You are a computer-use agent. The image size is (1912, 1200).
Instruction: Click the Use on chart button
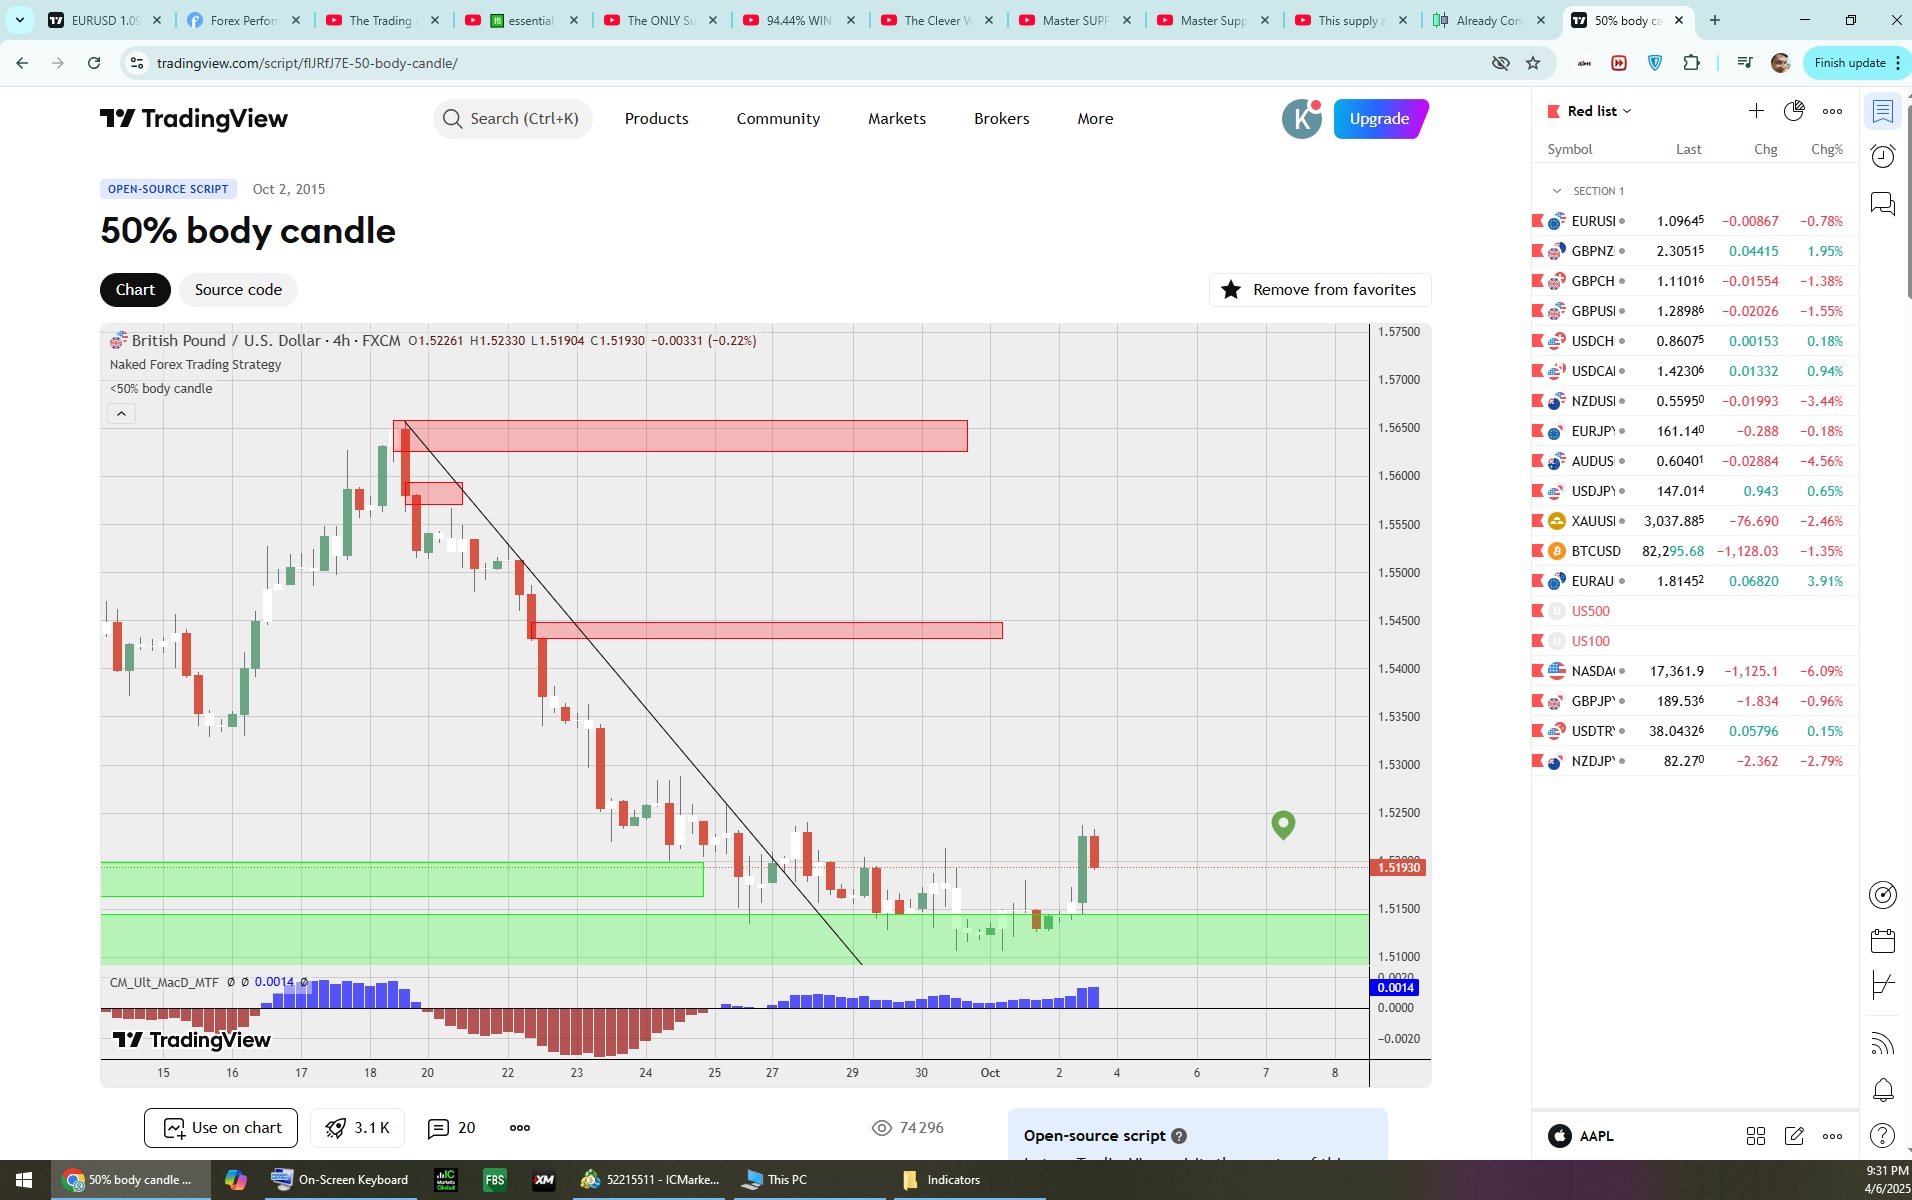(x=221, y=1128)
